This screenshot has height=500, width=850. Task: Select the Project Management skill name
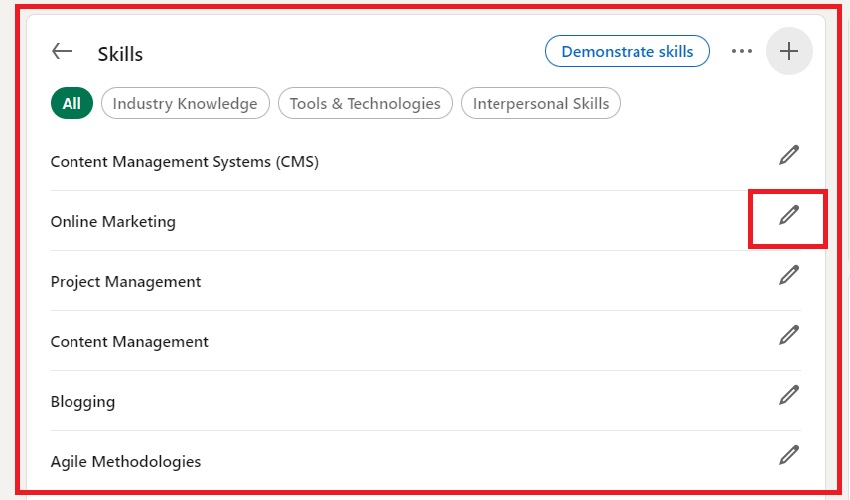126,282
